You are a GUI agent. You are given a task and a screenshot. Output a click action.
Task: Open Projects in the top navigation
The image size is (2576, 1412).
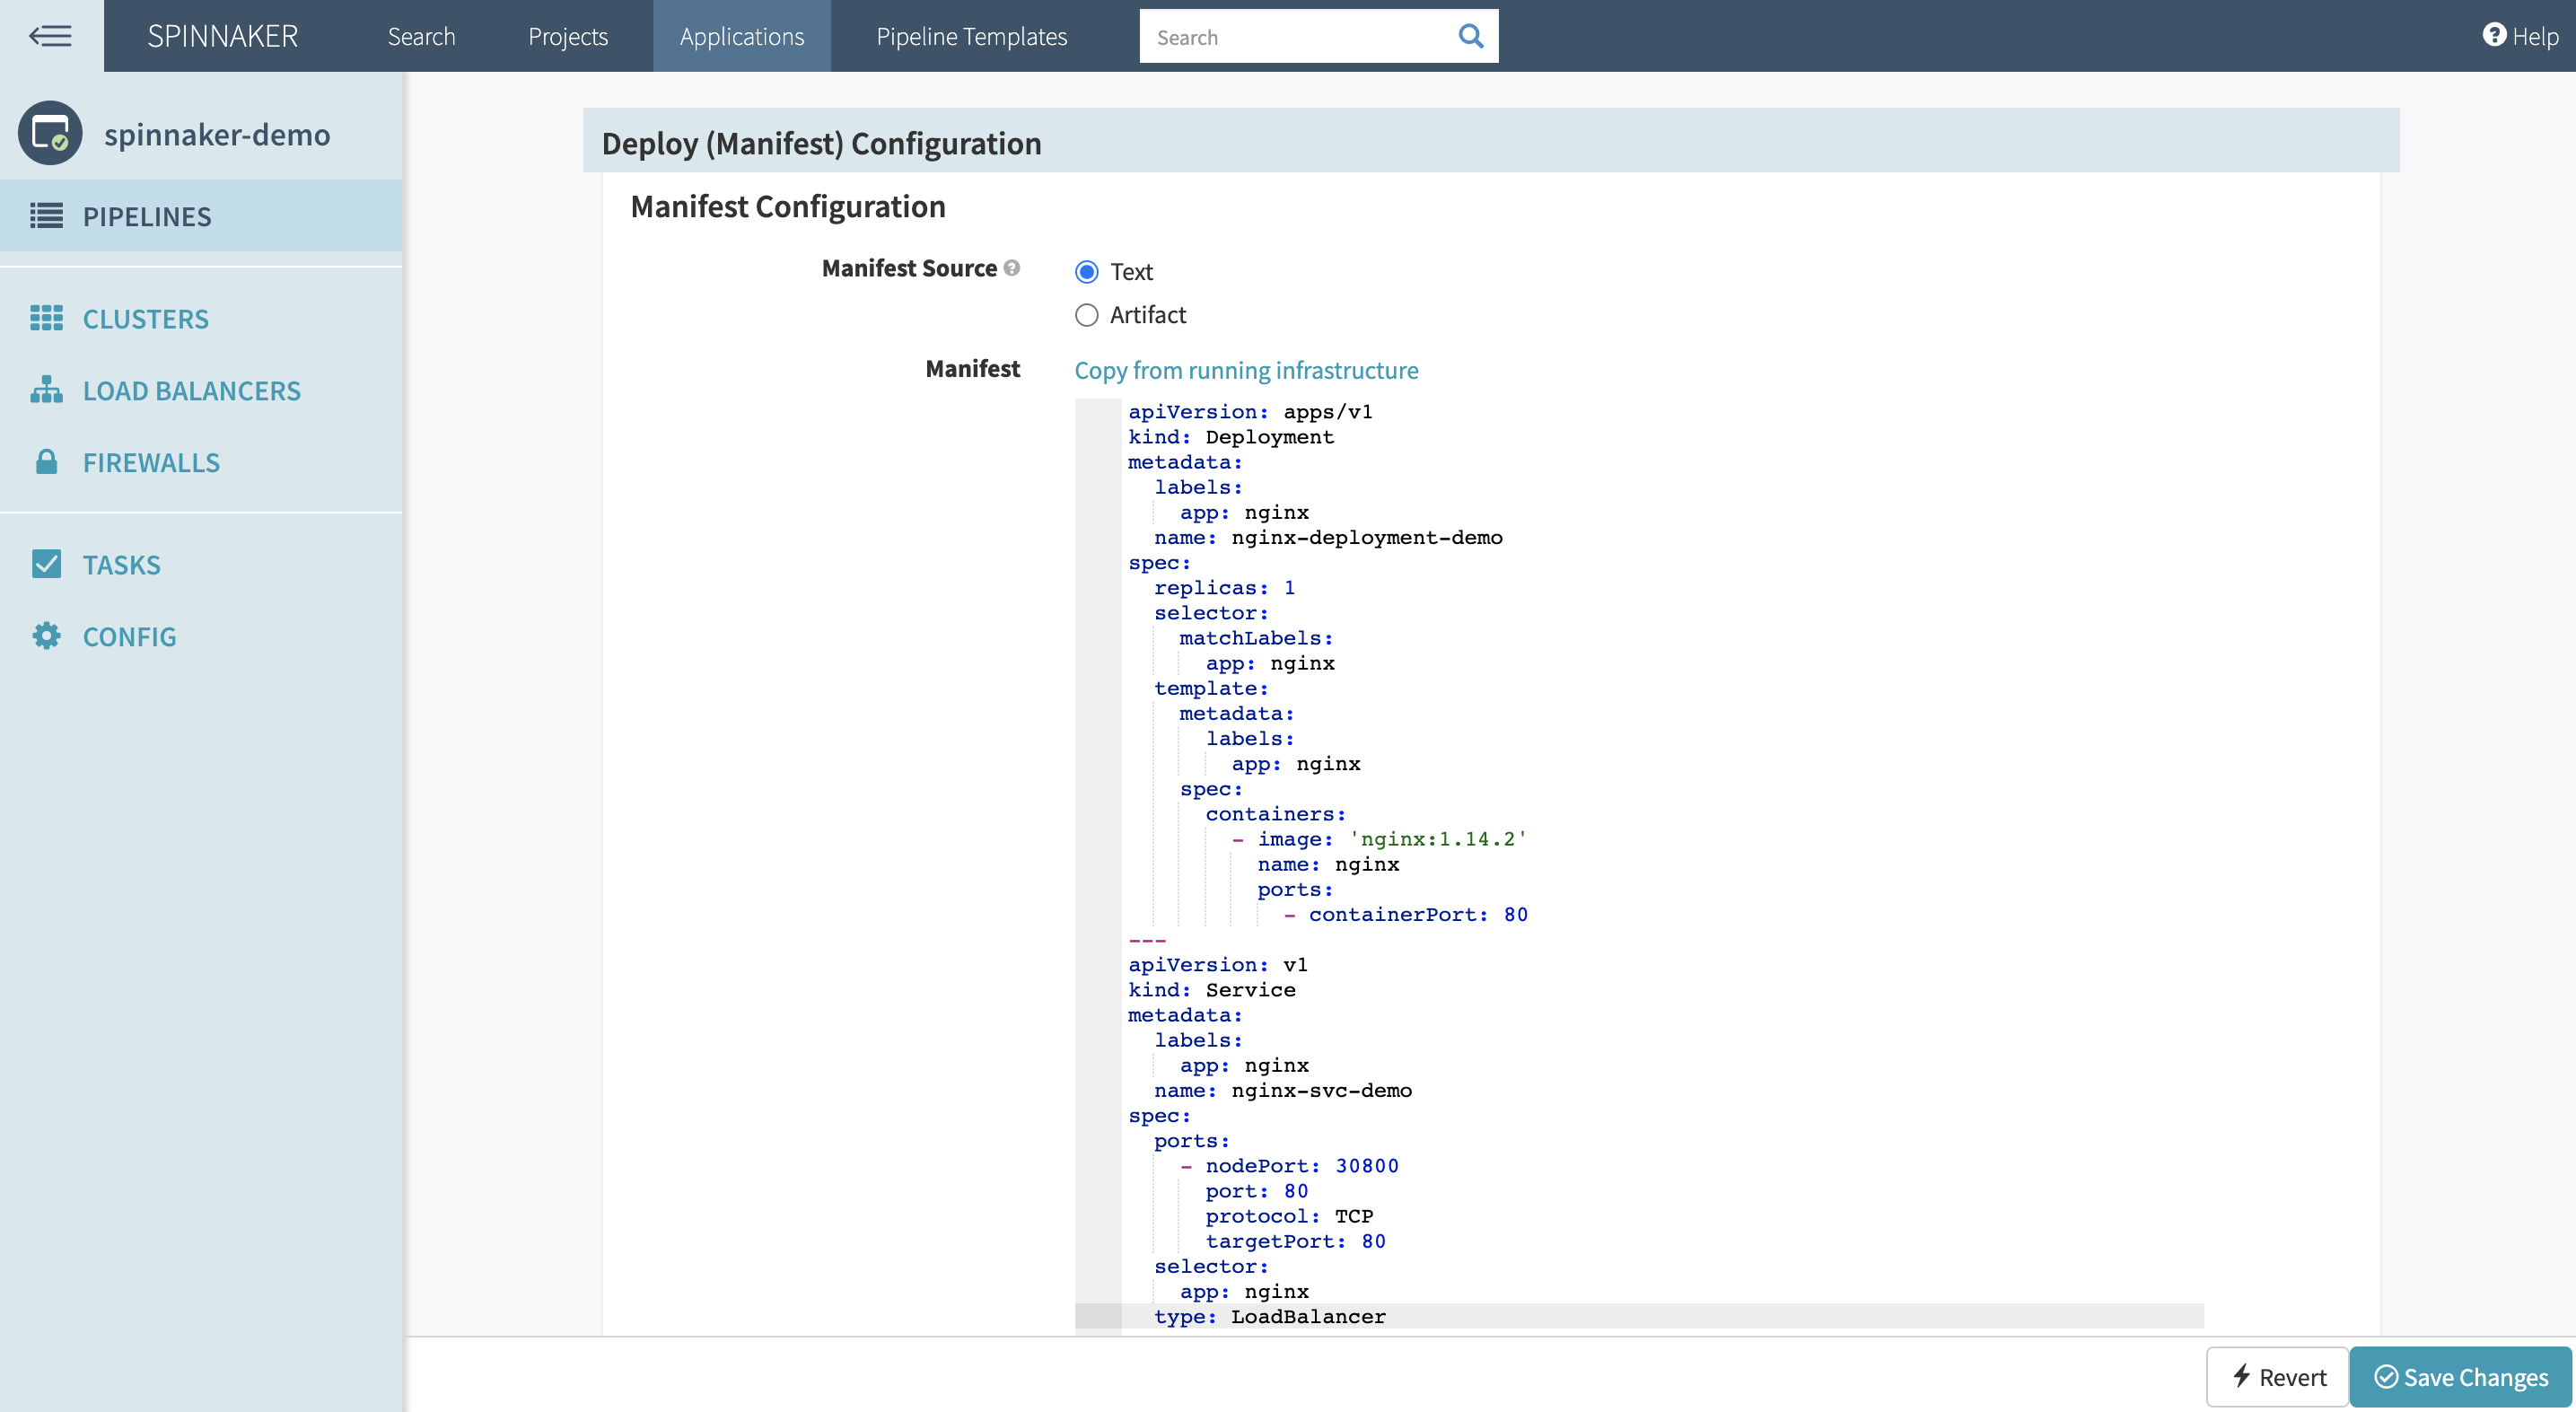pyautogui.click(x=567, y=36)
